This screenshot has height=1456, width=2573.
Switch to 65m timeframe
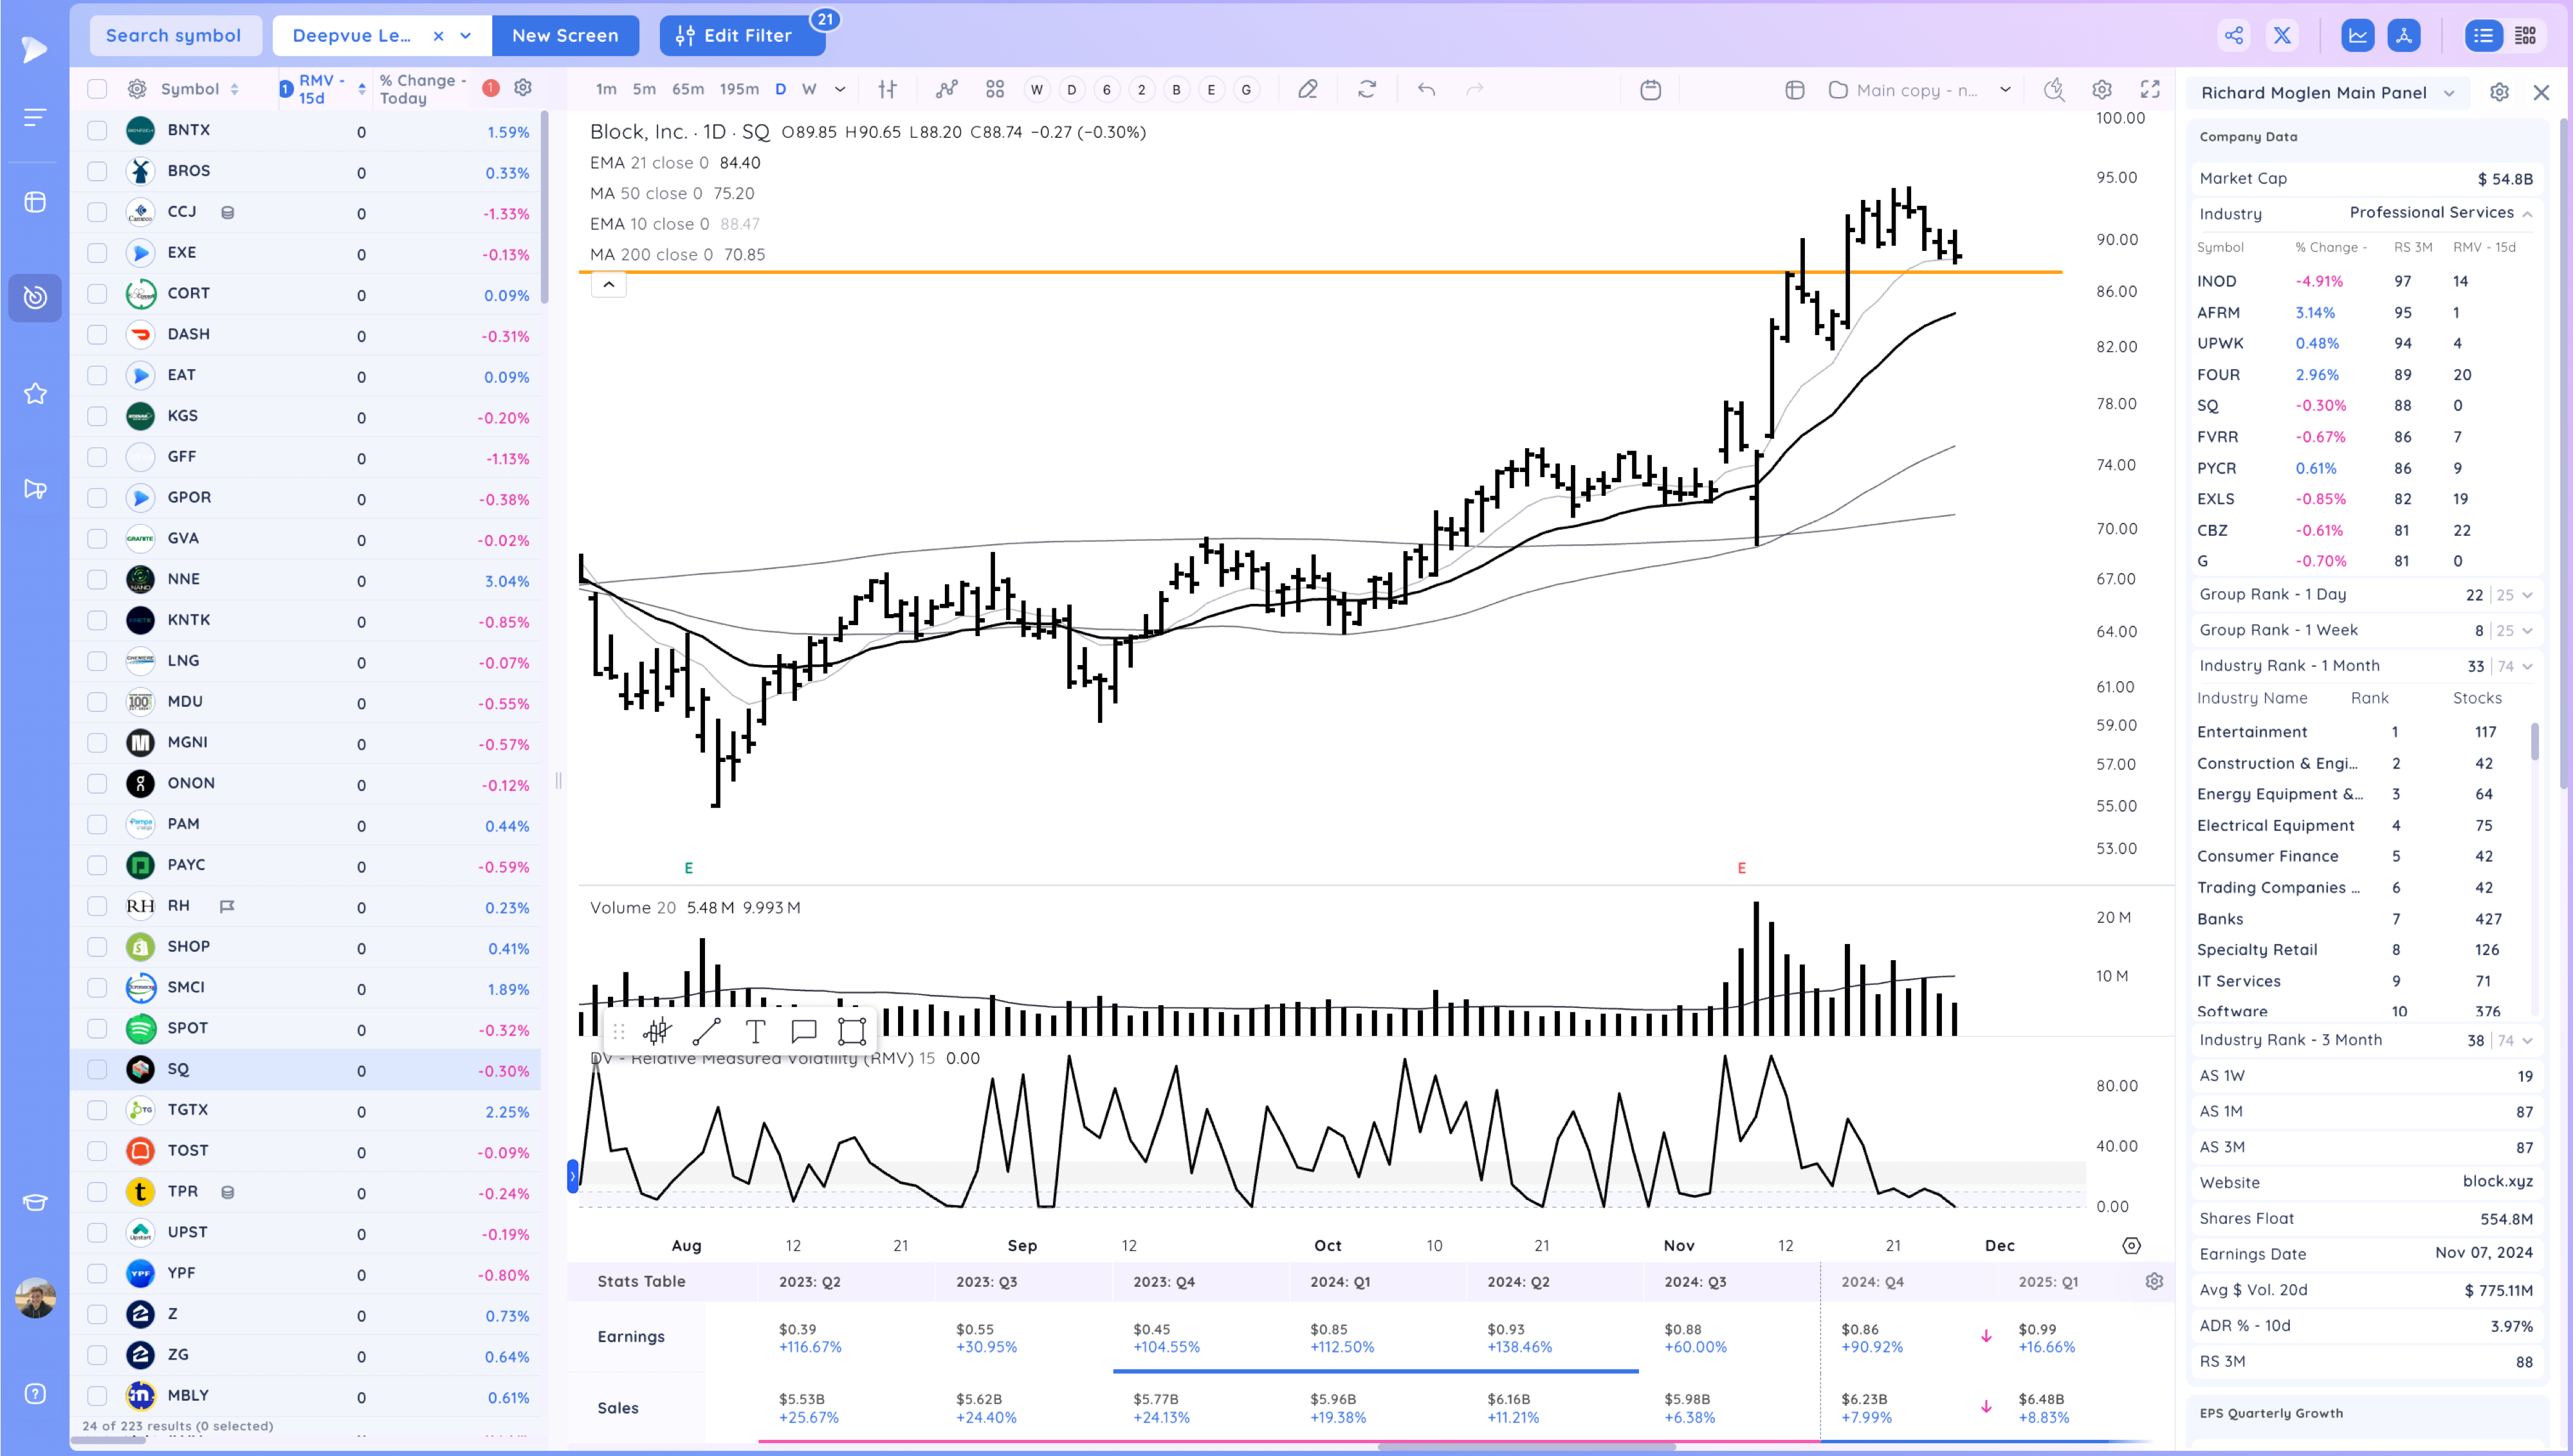click(688, 90)
